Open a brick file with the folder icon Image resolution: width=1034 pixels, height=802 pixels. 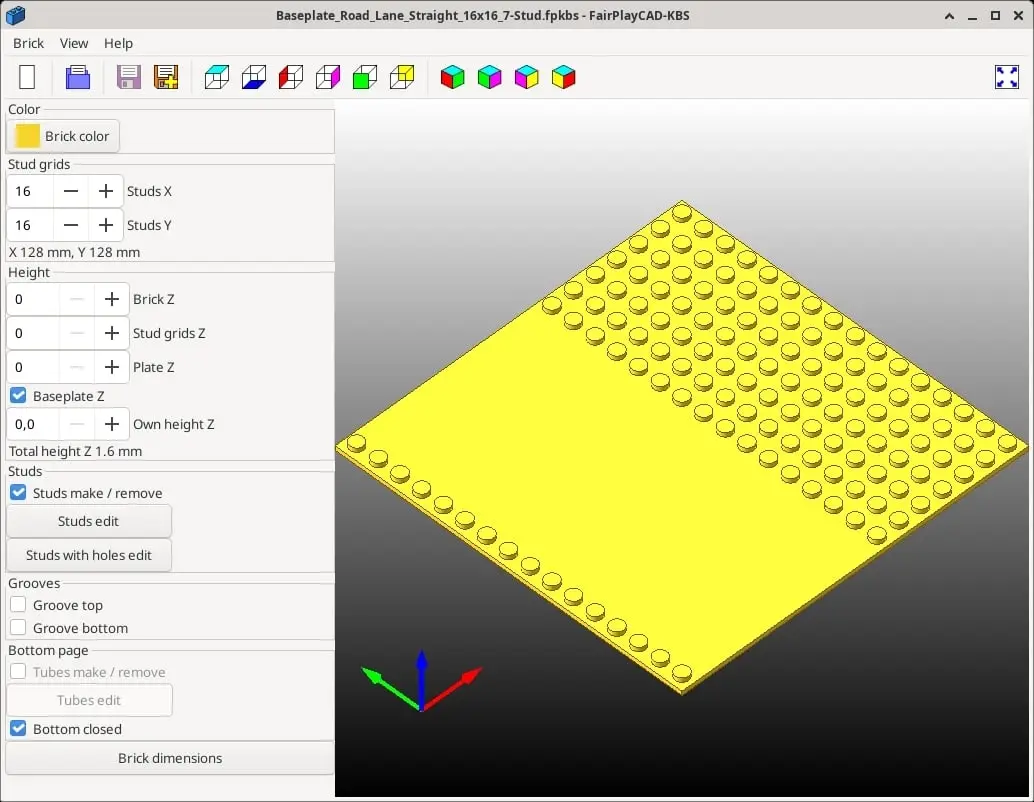pos(78,77)
